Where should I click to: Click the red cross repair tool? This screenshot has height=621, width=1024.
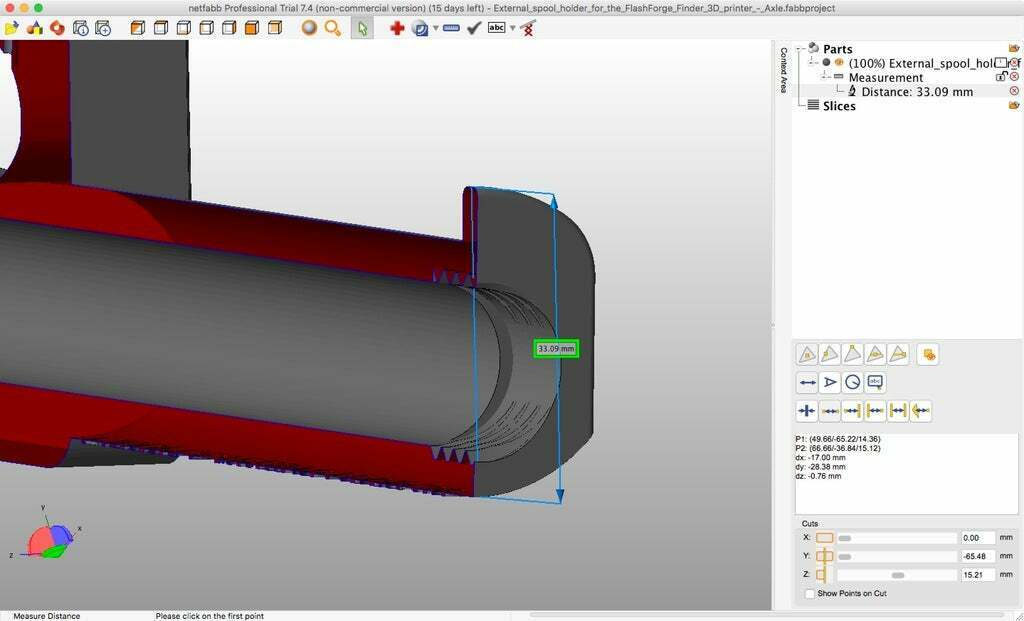pos(397,28)
